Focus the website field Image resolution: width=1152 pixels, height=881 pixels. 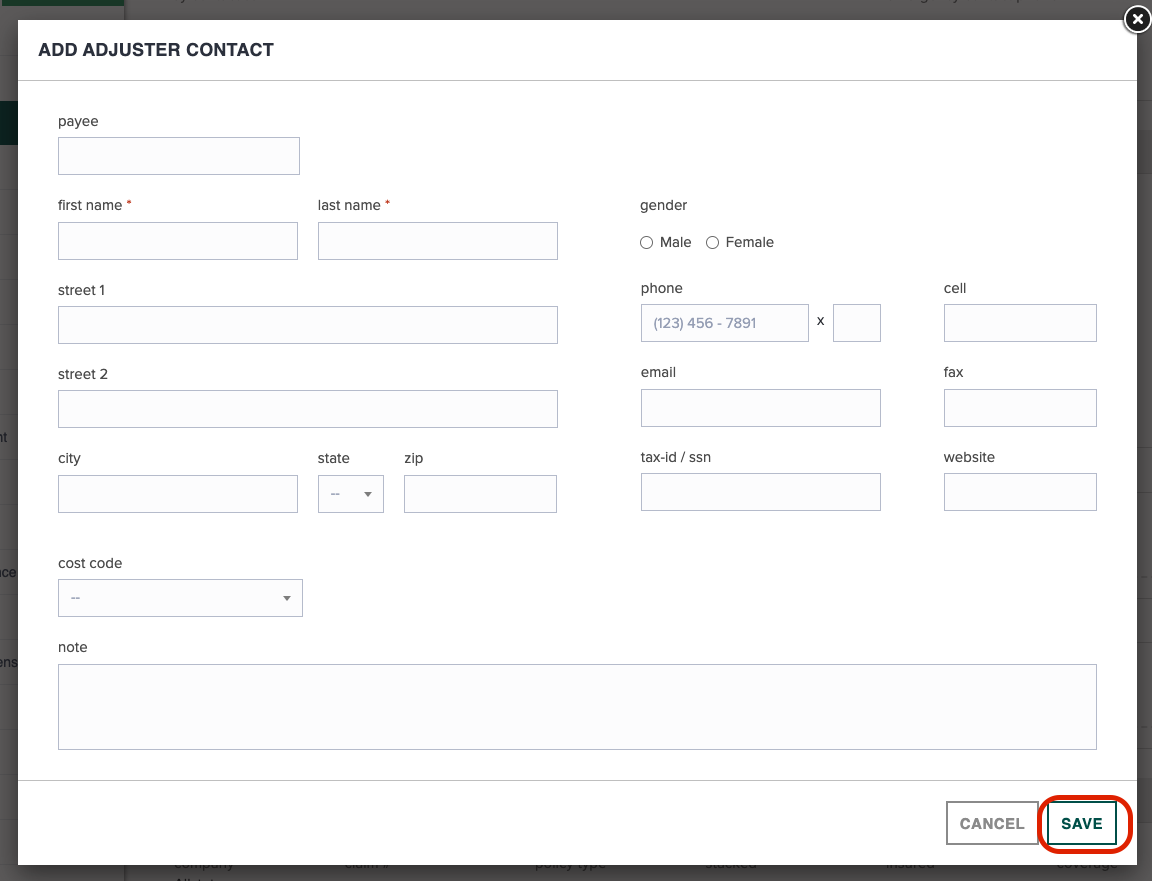[1020, 492]
